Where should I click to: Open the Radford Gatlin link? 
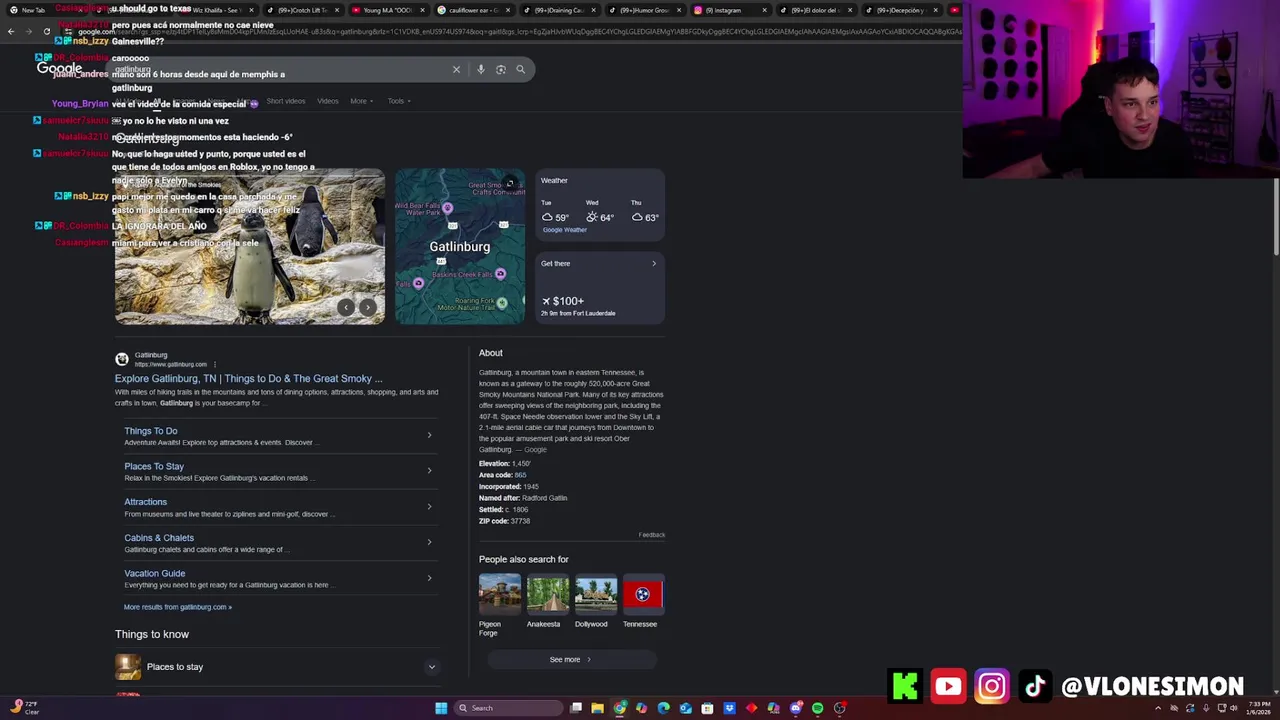544,498
